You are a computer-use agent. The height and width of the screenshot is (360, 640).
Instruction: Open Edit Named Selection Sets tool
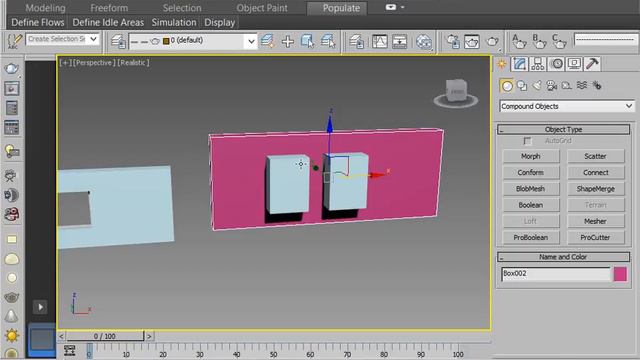[x=15, y=41]
